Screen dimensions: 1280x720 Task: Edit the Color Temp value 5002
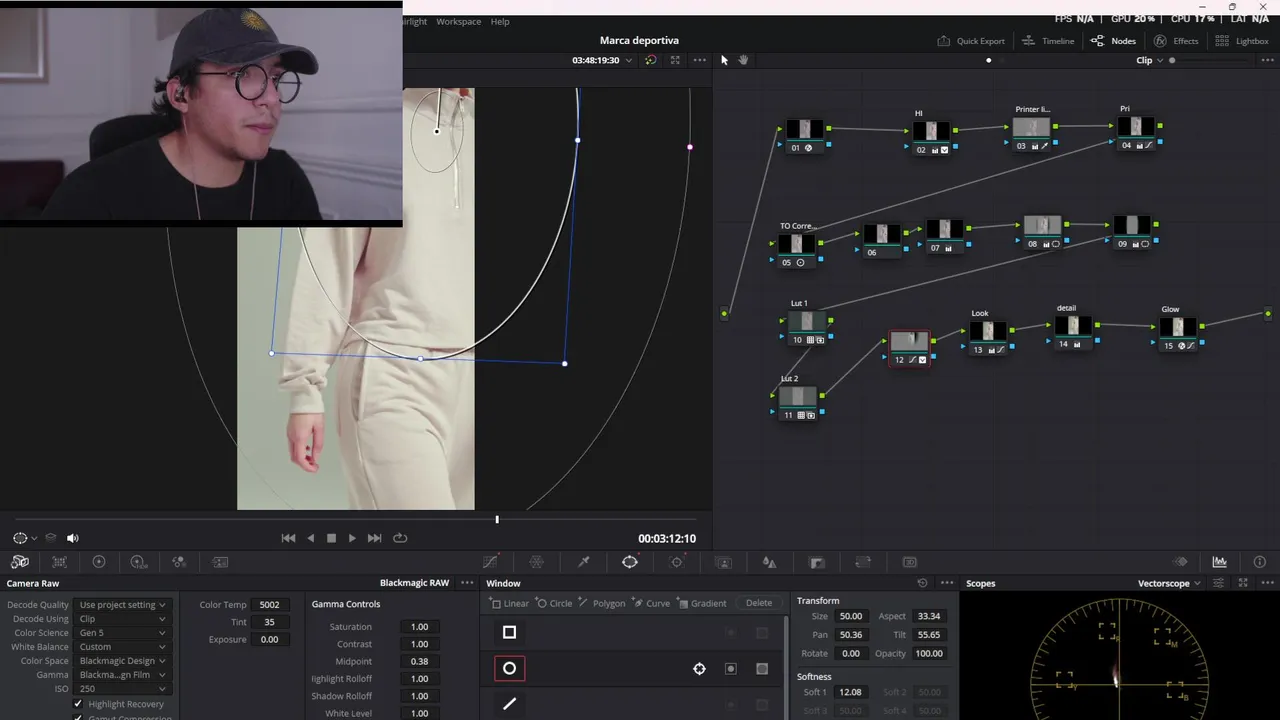click(x=269, y=605)
